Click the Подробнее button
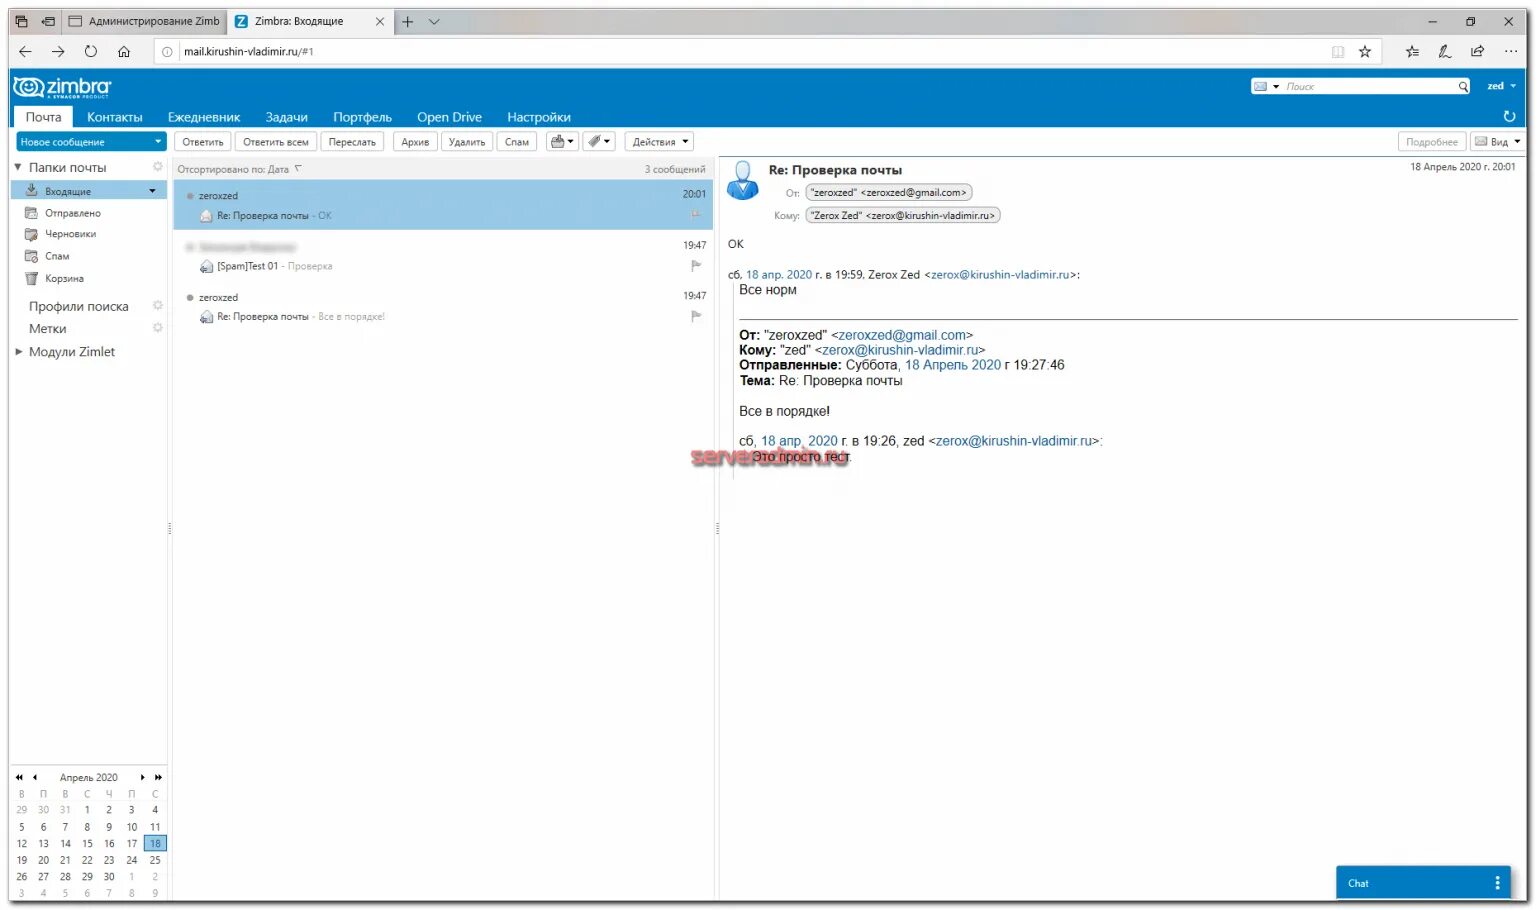 [1432, 142]
